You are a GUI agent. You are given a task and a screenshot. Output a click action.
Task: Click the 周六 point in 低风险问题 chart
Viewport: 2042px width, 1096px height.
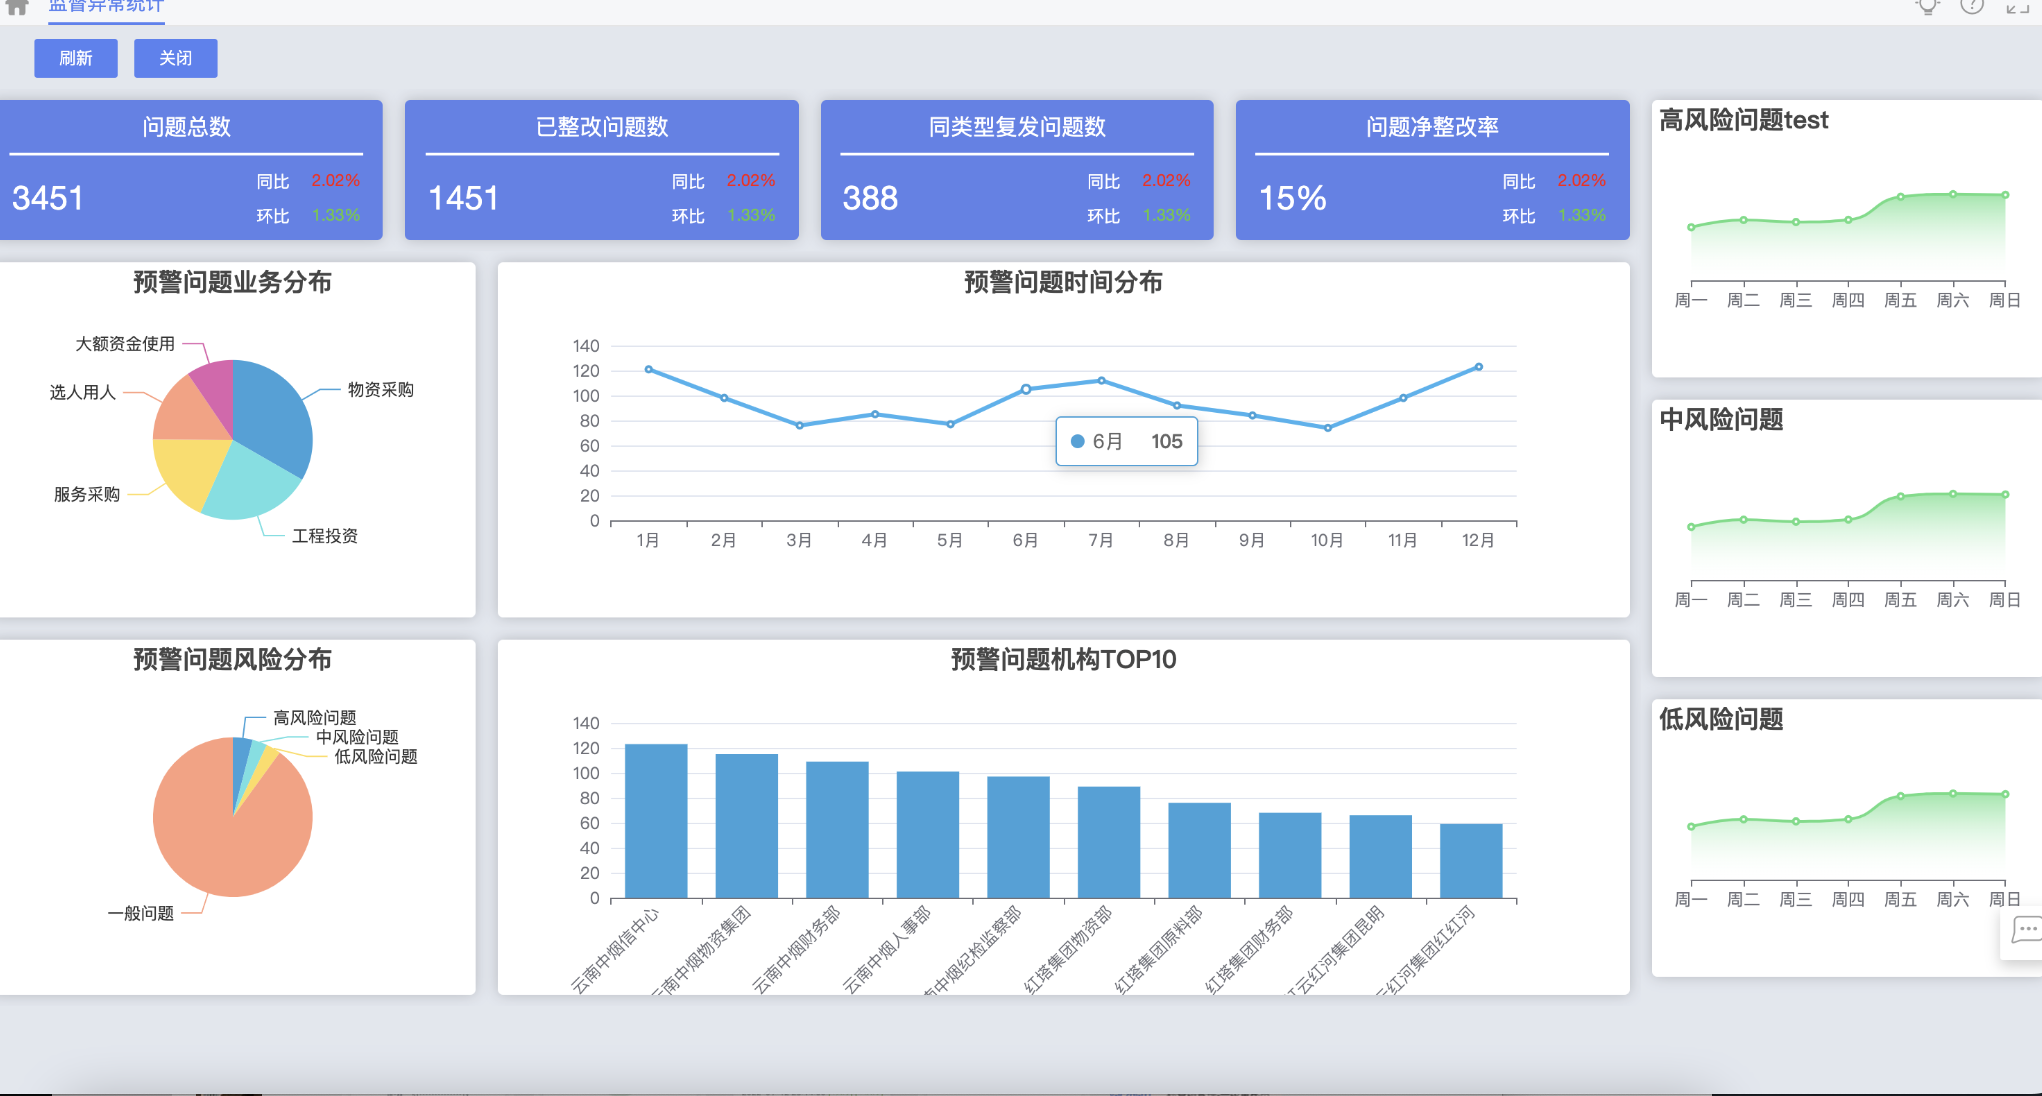tap(1953, 793)
